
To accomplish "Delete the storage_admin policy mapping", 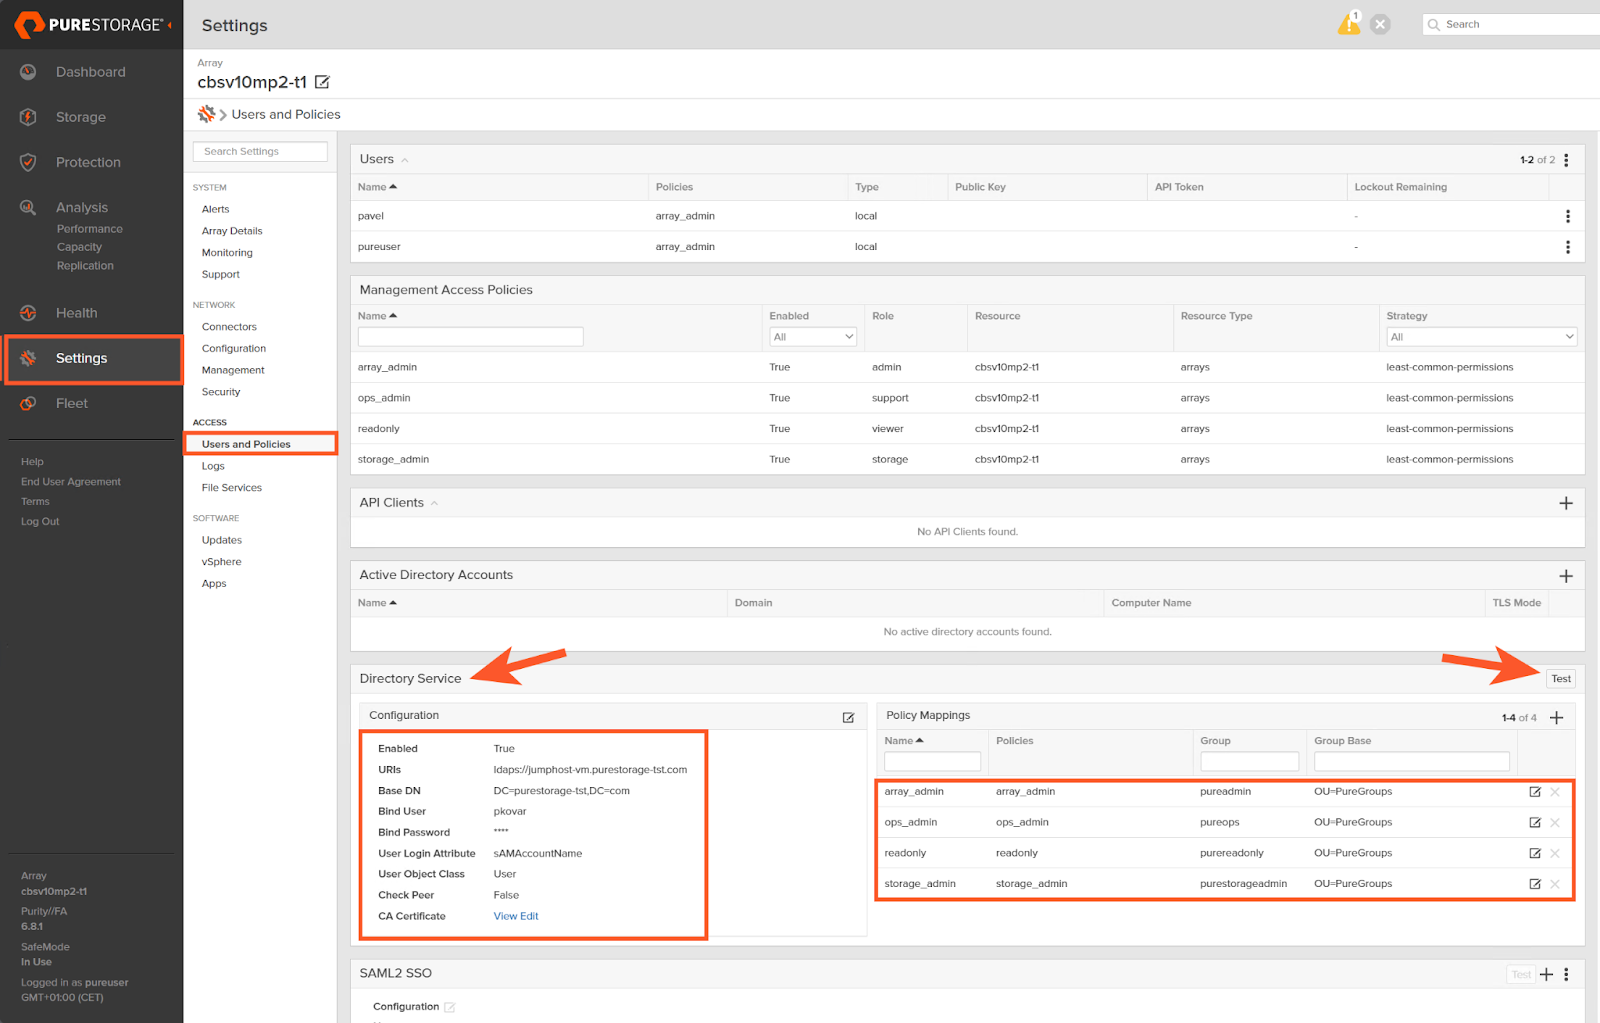I will coord(1555,884).
